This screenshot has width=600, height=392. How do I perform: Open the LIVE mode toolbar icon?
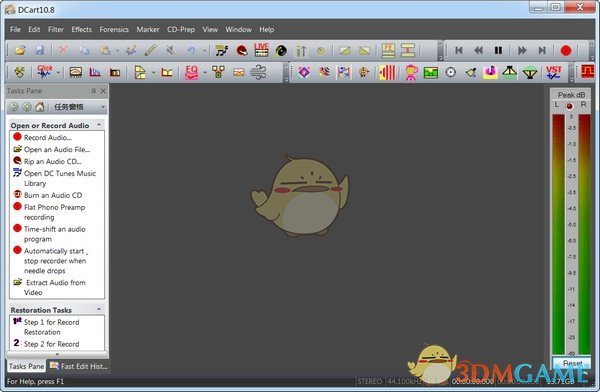coord(261,50)
